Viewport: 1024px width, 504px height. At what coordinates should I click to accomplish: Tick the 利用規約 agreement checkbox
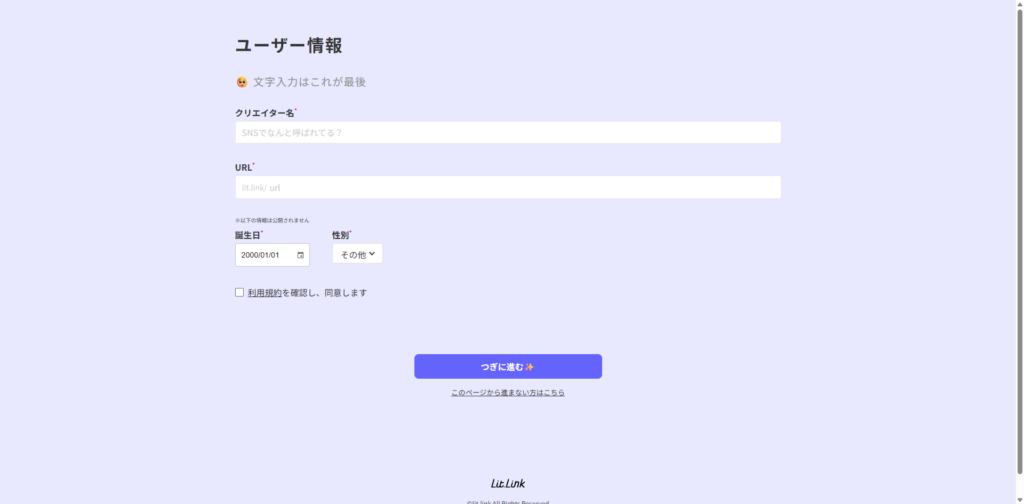tap(240, 293)
